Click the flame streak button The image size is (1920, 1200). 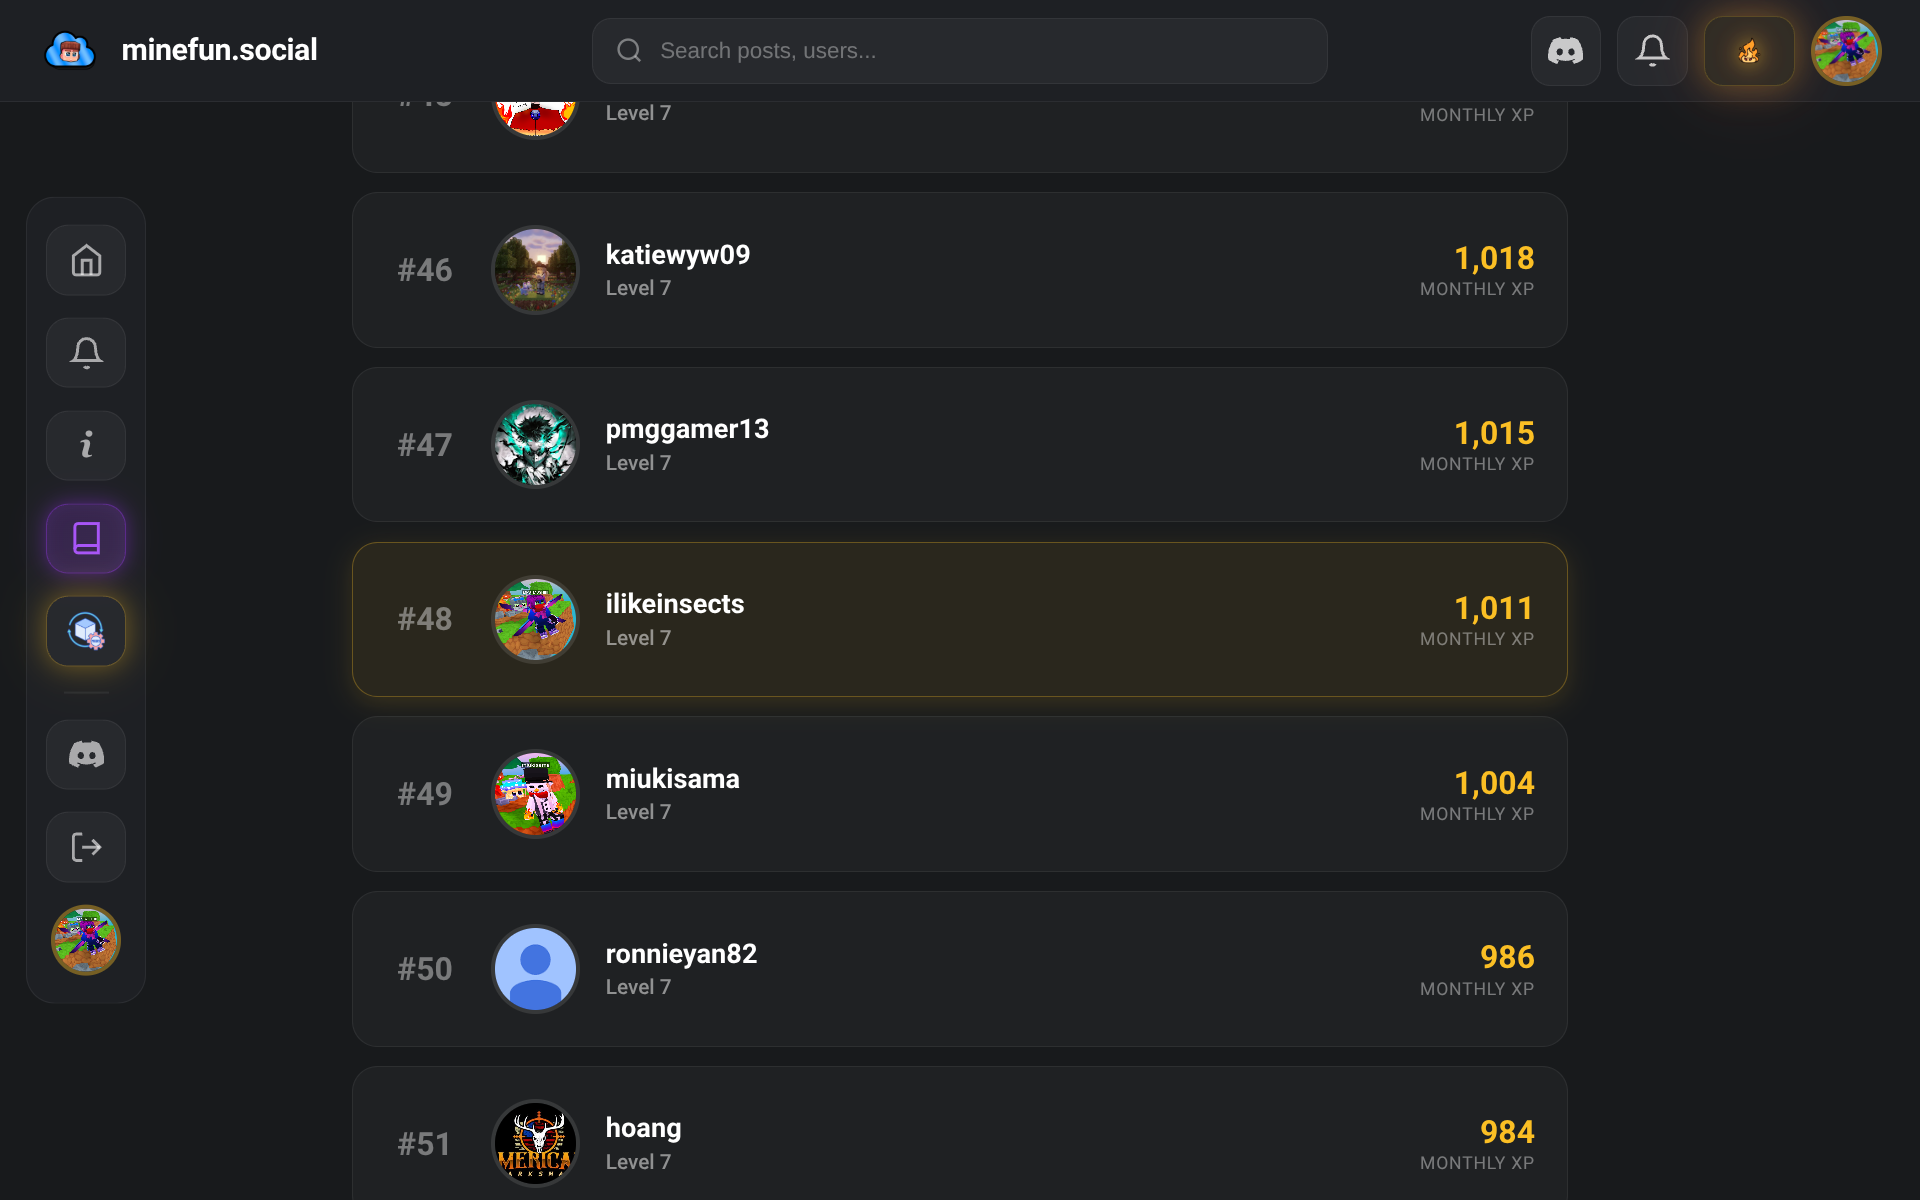point(1748,51)
